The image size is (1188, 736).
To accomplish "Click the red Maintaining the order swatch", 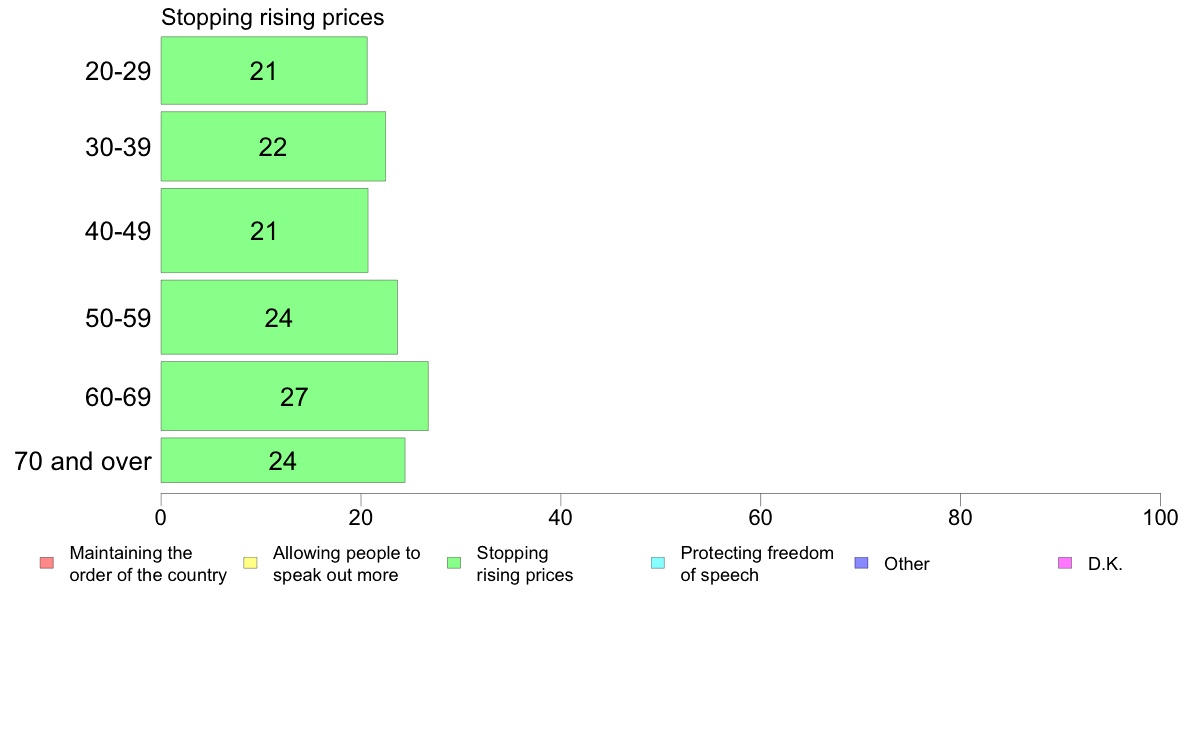I will point(47,563).
